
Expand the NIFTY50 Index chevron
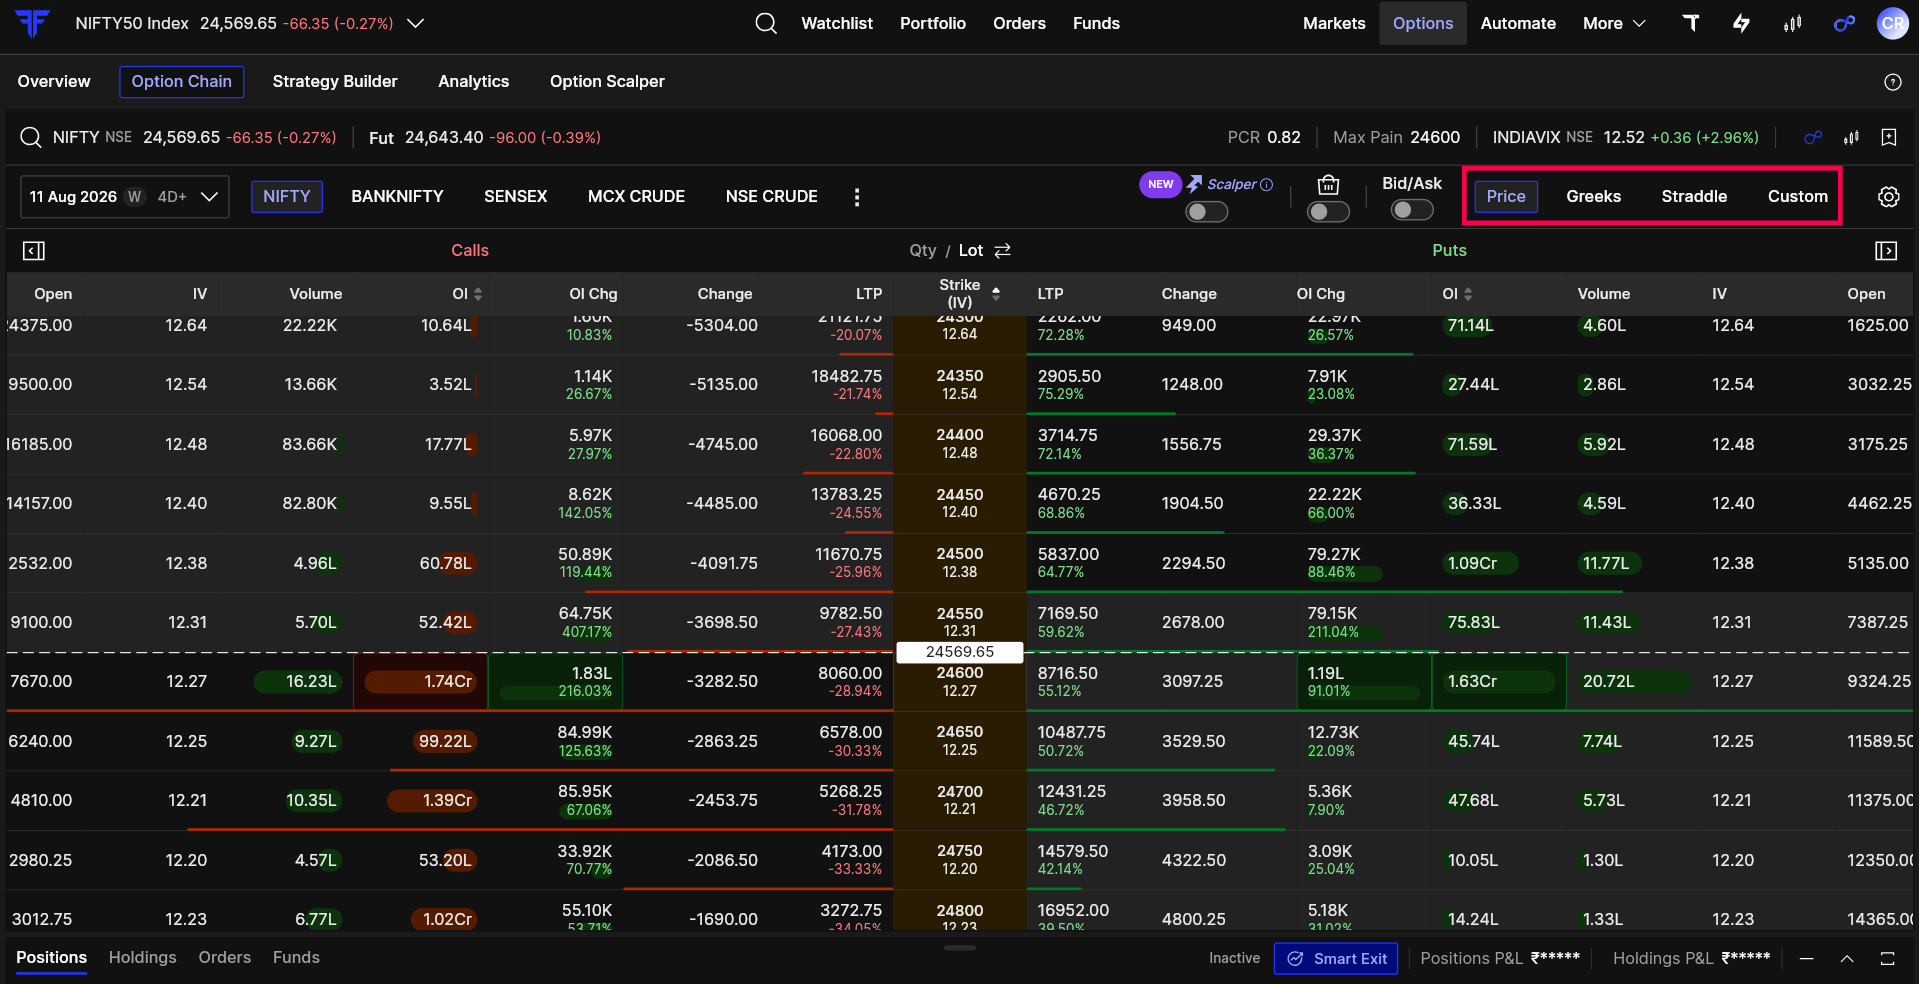pos(416,23)
